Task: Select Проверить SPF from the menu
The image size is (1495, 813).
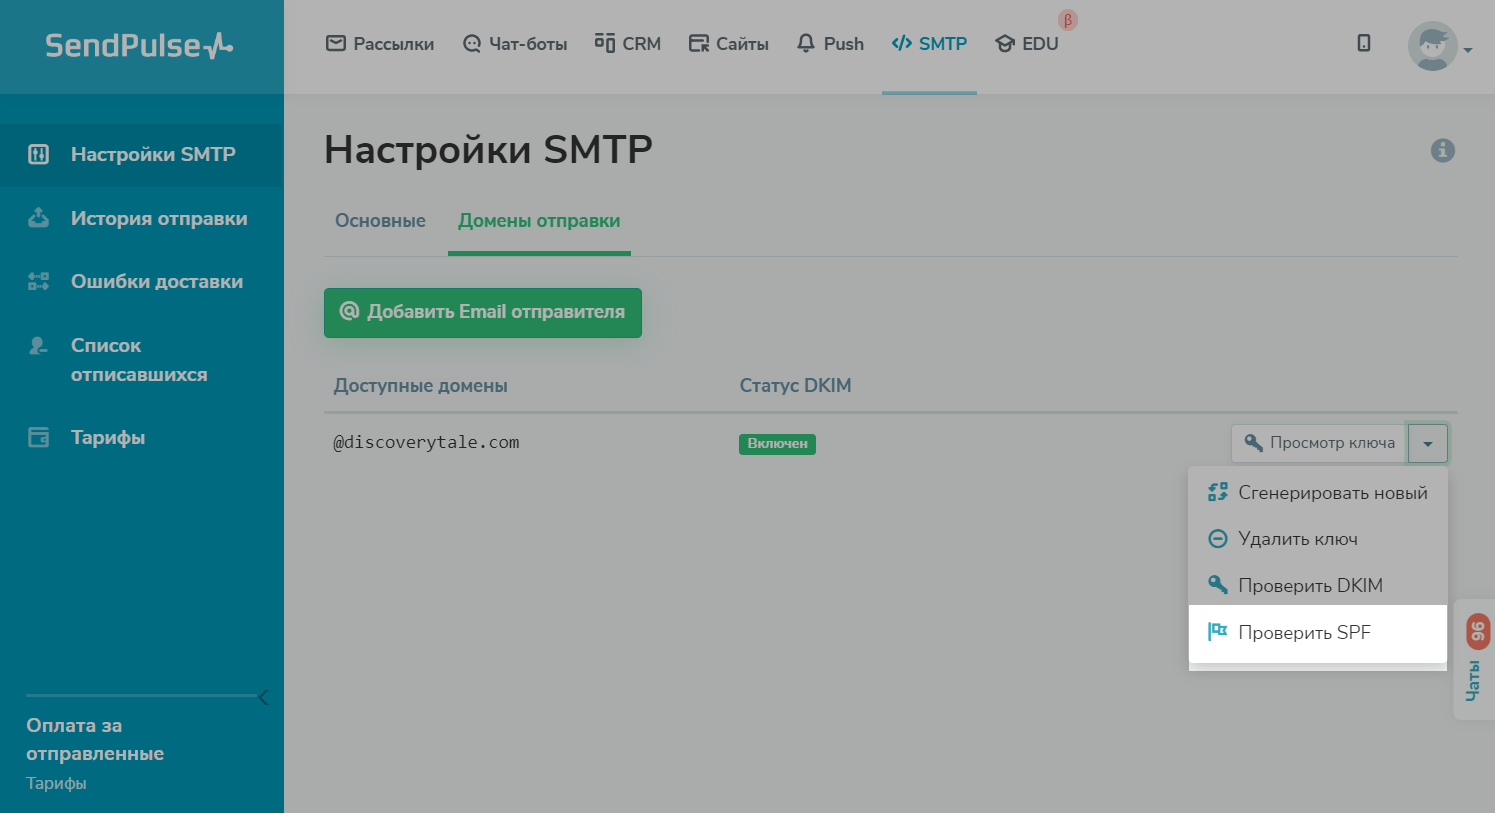Action: [x=1303, y=631]
